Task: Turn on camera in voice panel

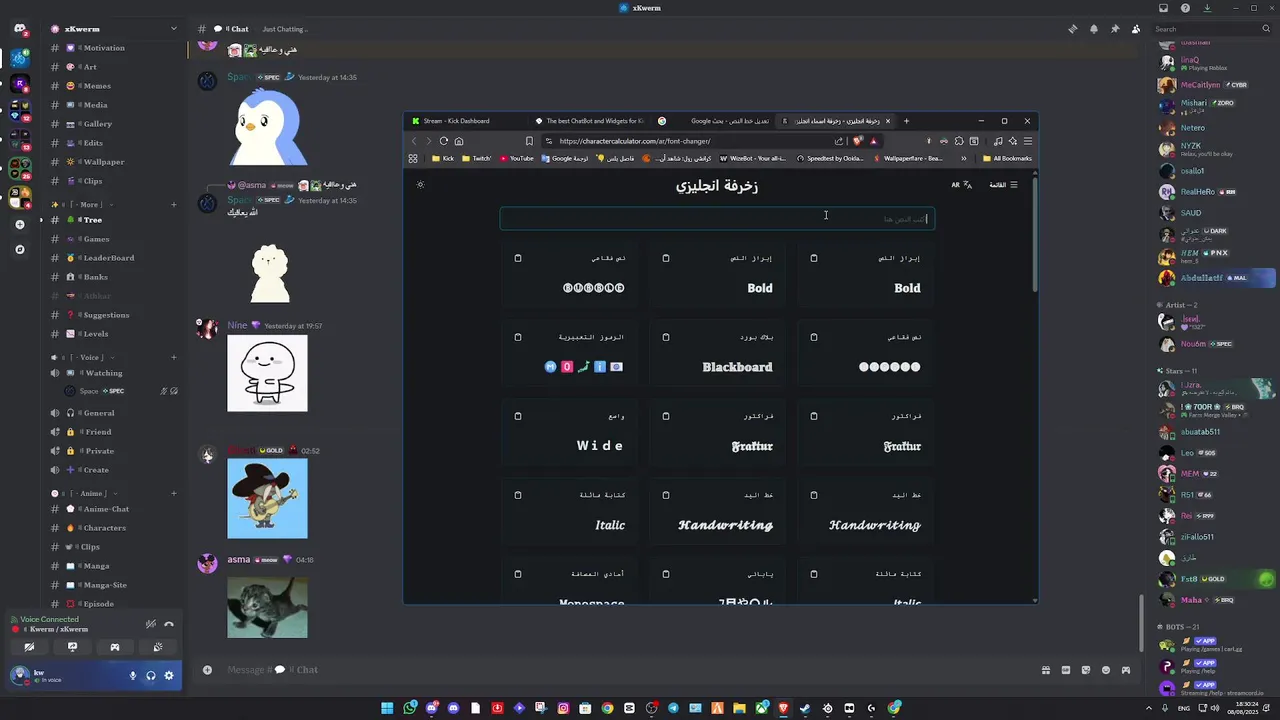Action: (29, 647)
